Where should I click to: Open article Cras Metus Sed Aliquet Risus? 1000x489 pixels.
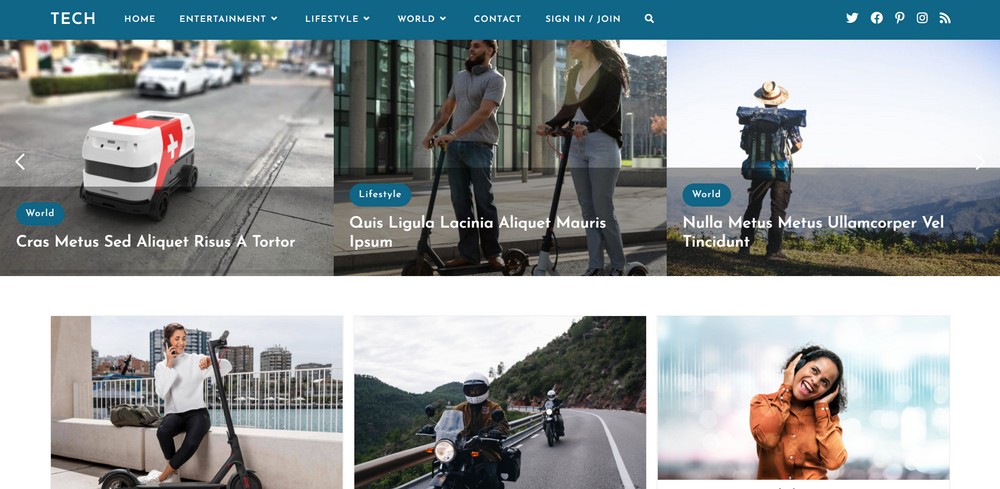[x=156, y=242]
